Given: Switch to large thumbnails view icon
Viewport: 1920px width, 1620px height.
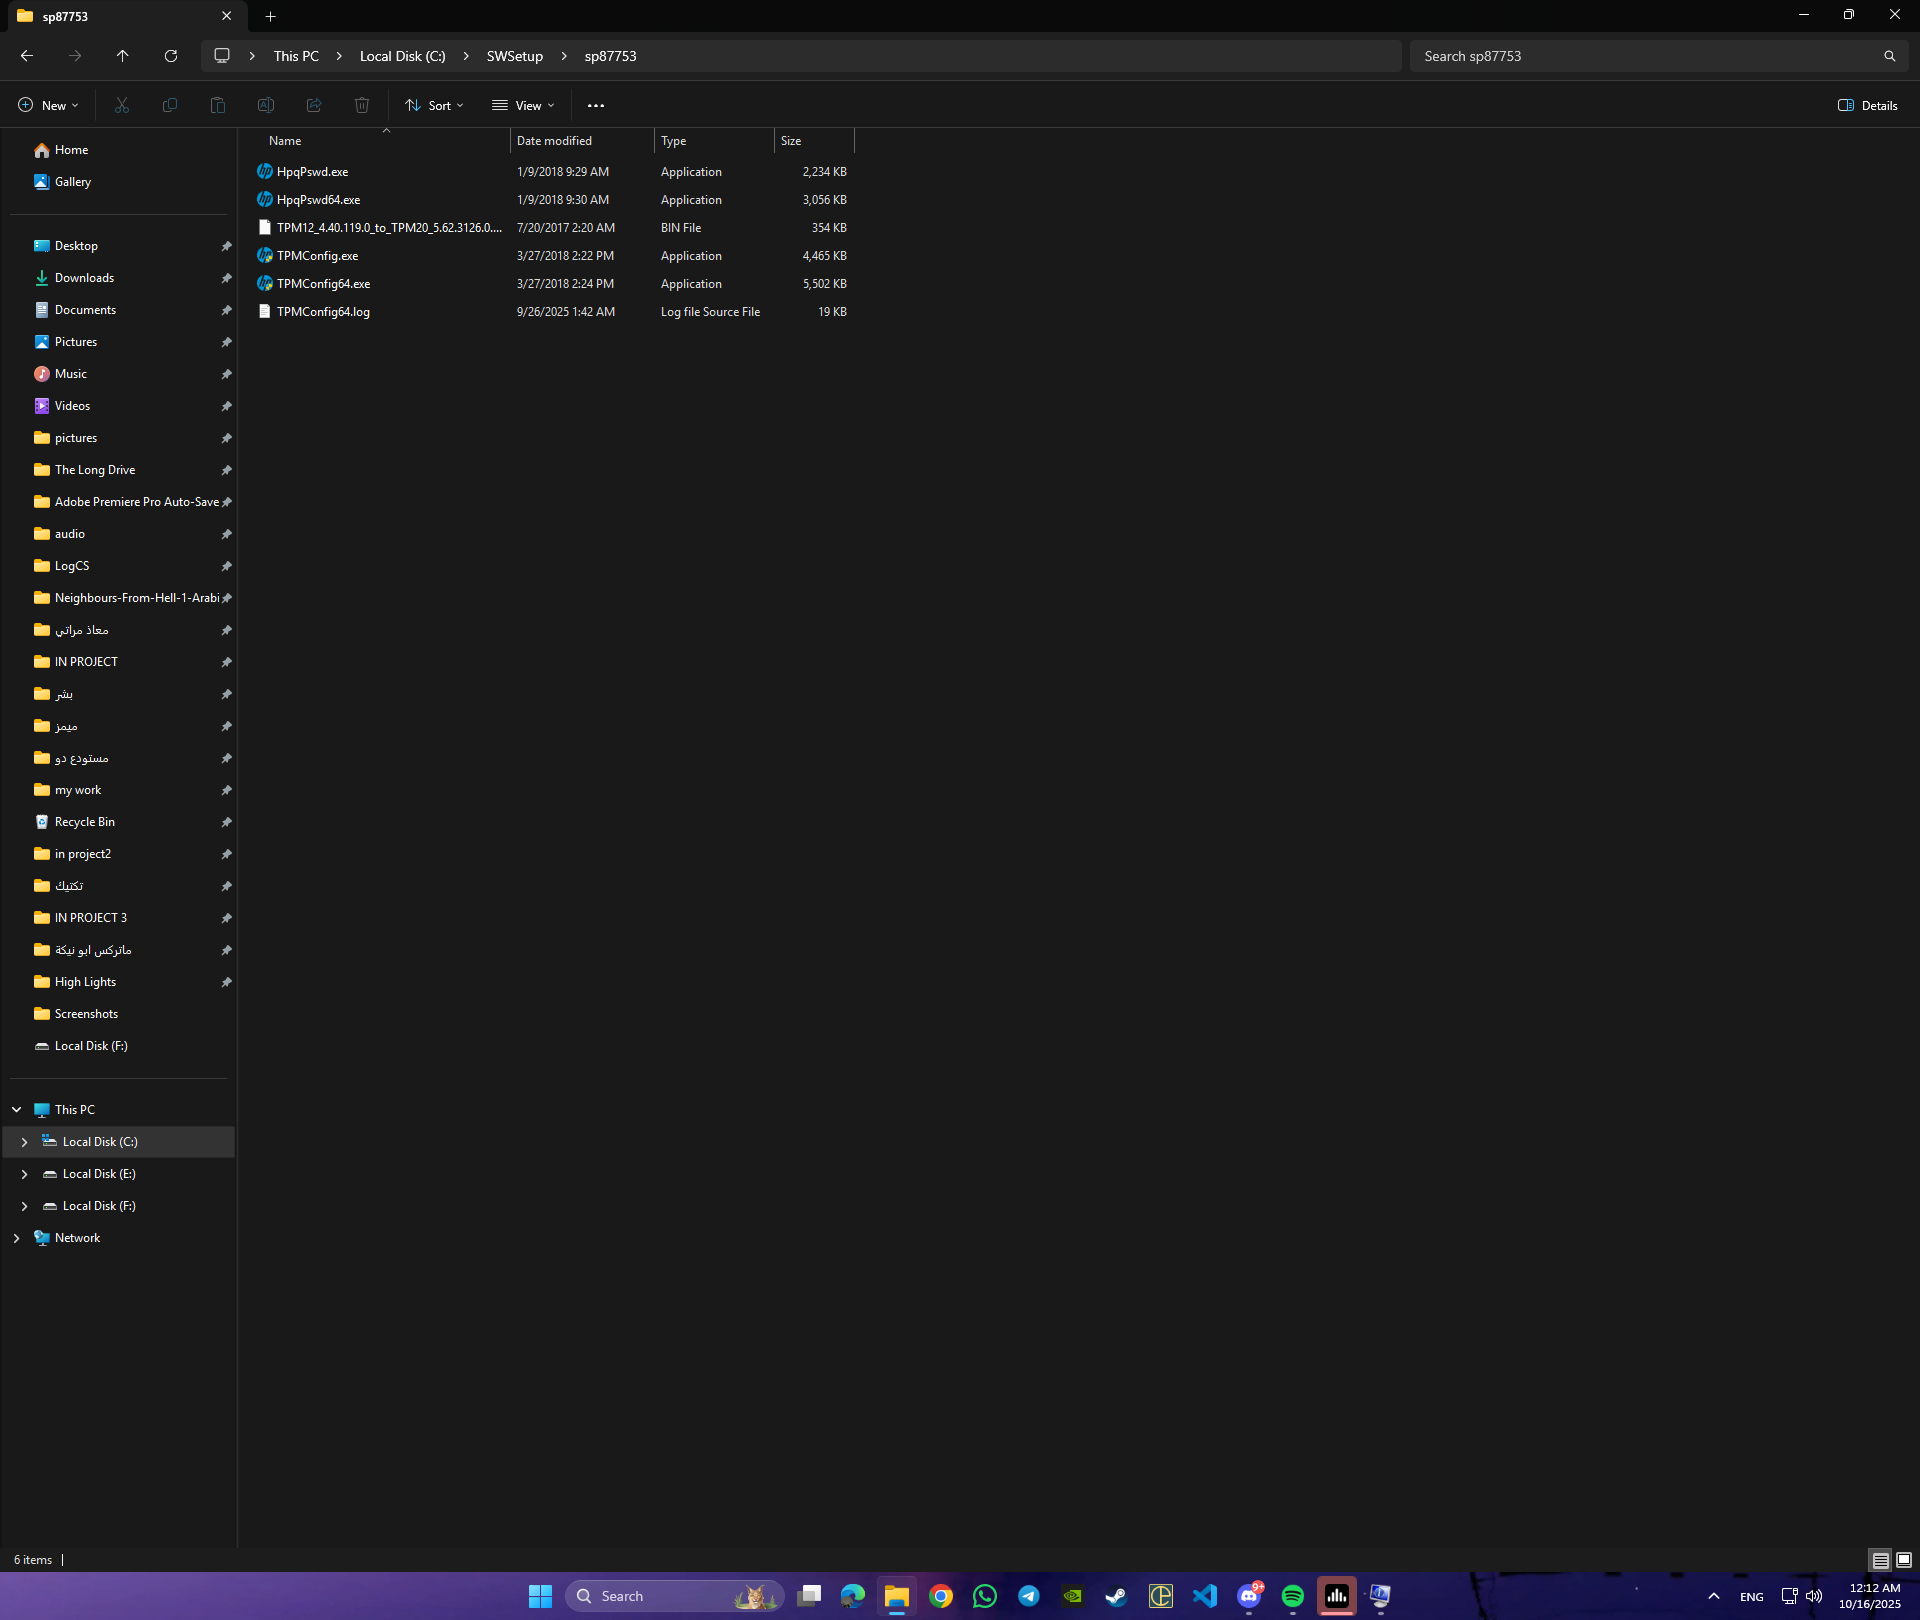Looking at the screenshot, I should pyautogui.click(x=1904, y=1559).
